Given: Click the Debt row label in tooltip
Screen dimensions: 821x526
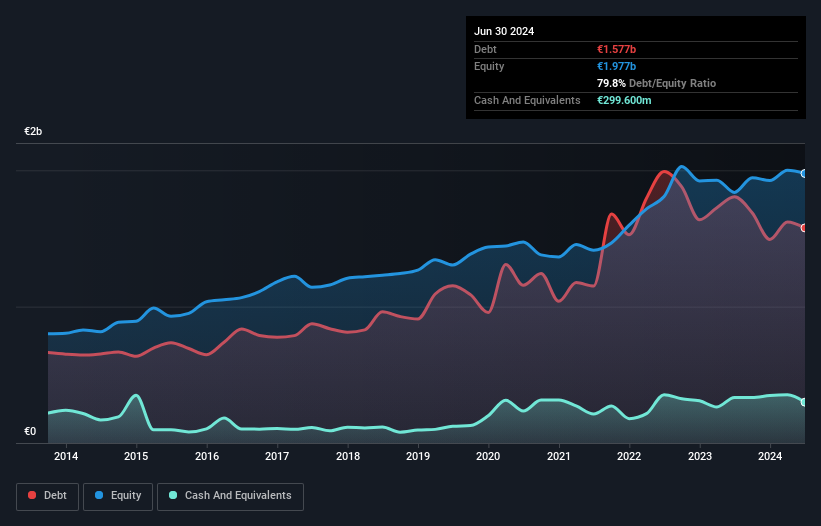Looking at the screenshot, I should pos(485,49).
